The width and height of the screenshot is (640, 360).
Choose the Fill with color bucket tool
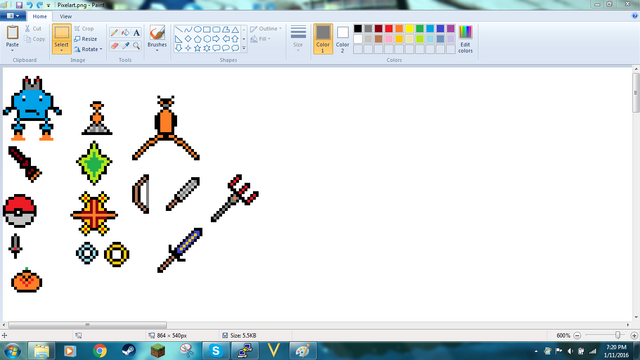pyautogui.click(x=125, y=33)
